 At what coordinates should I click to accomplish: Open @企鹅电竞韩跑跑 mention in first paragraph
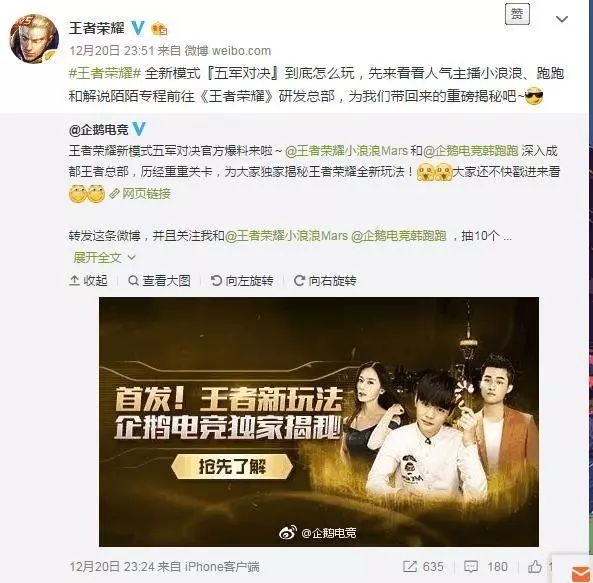click(x=471, y=151)
